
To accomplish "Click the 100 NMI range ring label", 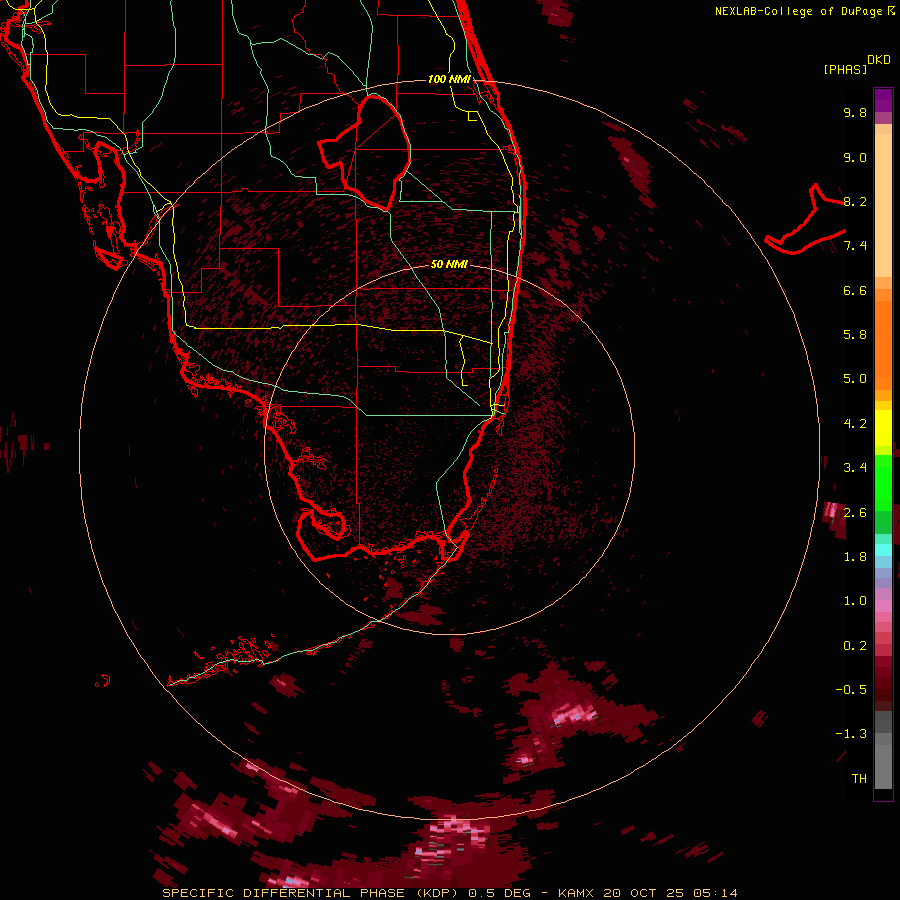I will 449,79.
